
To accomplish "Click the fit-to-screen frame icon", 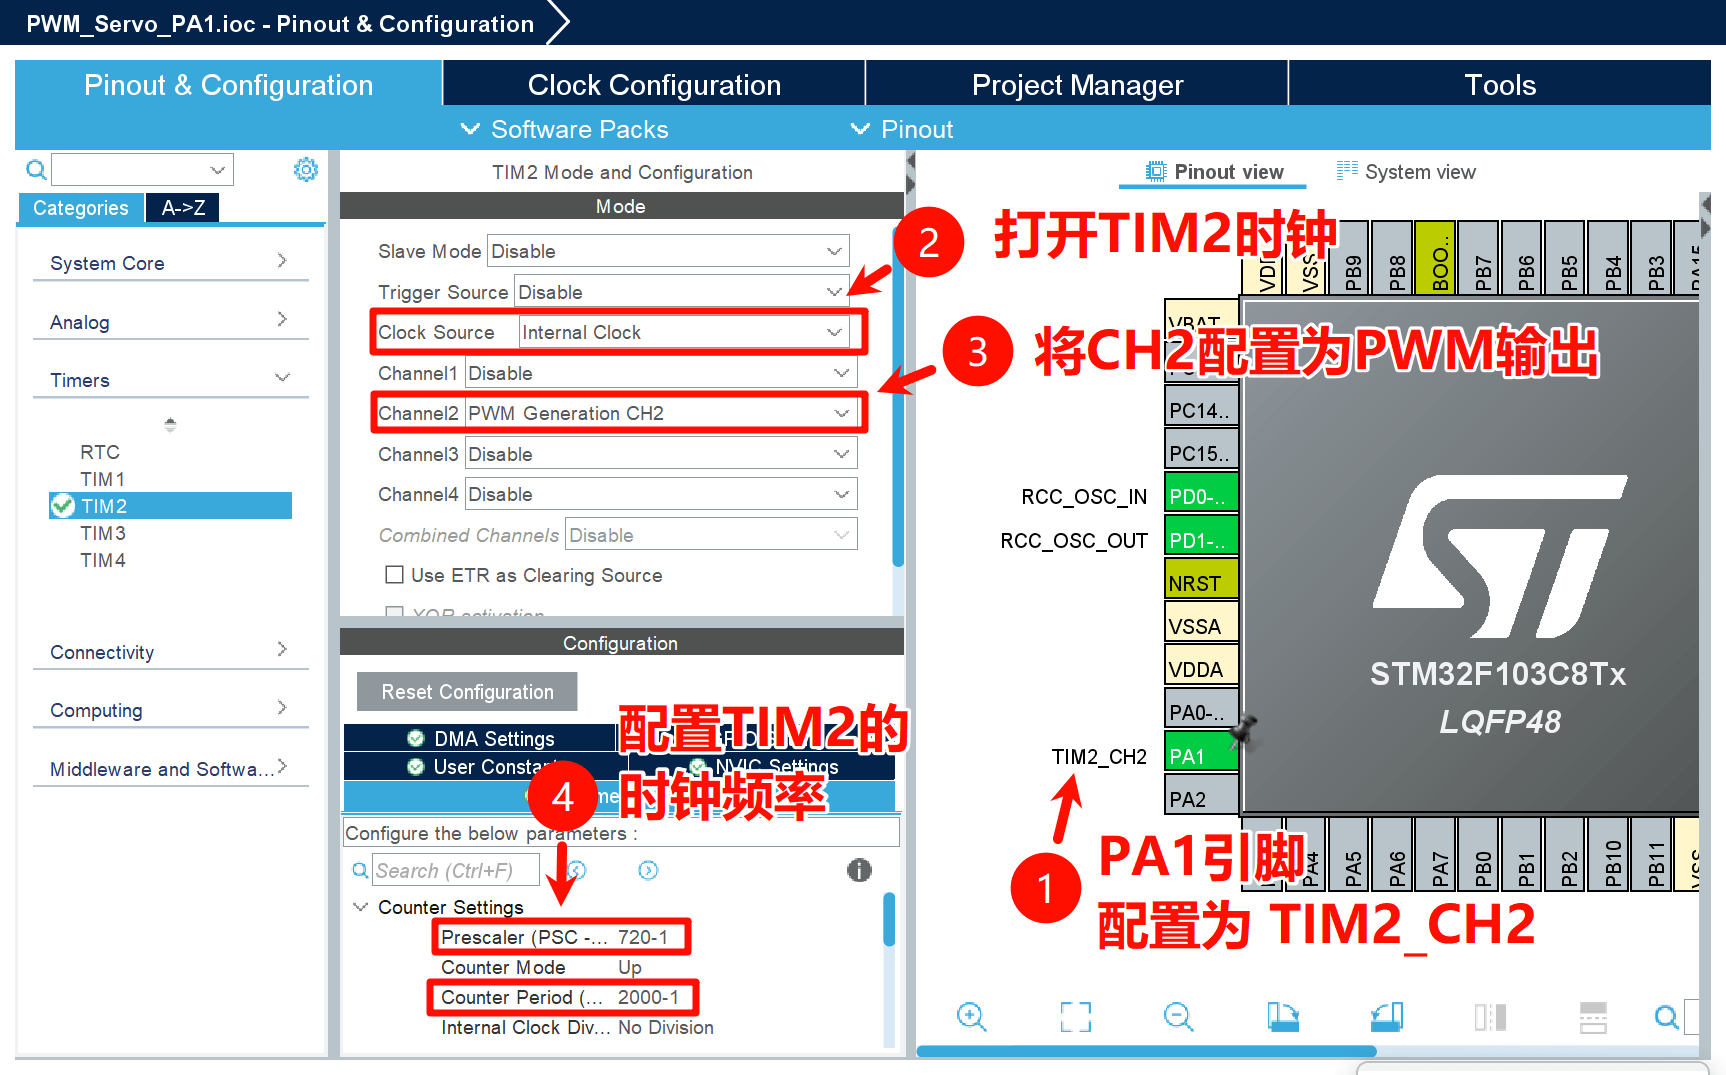I will tap(1075, 1017).
